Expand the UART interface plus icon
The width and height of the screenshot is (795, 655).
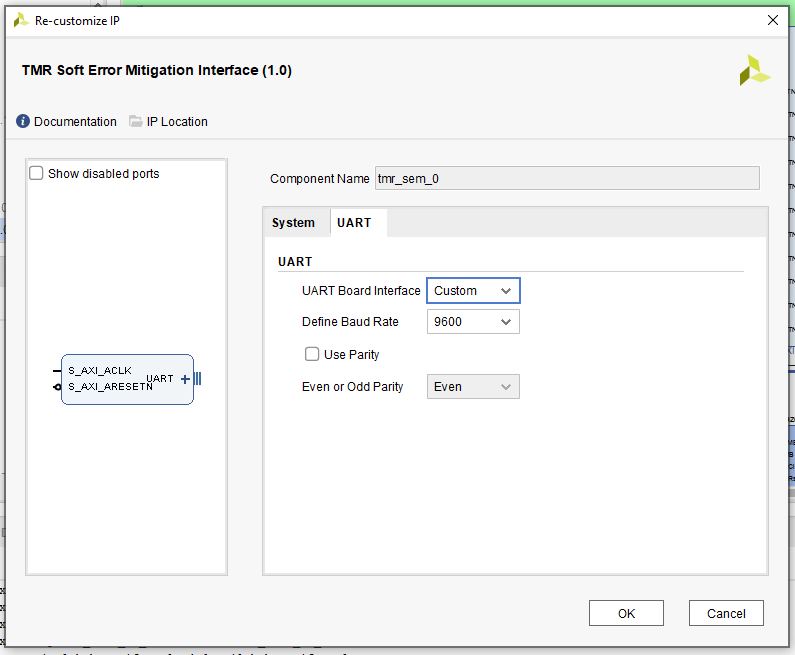pyautogui.click(x=185, y=379)
